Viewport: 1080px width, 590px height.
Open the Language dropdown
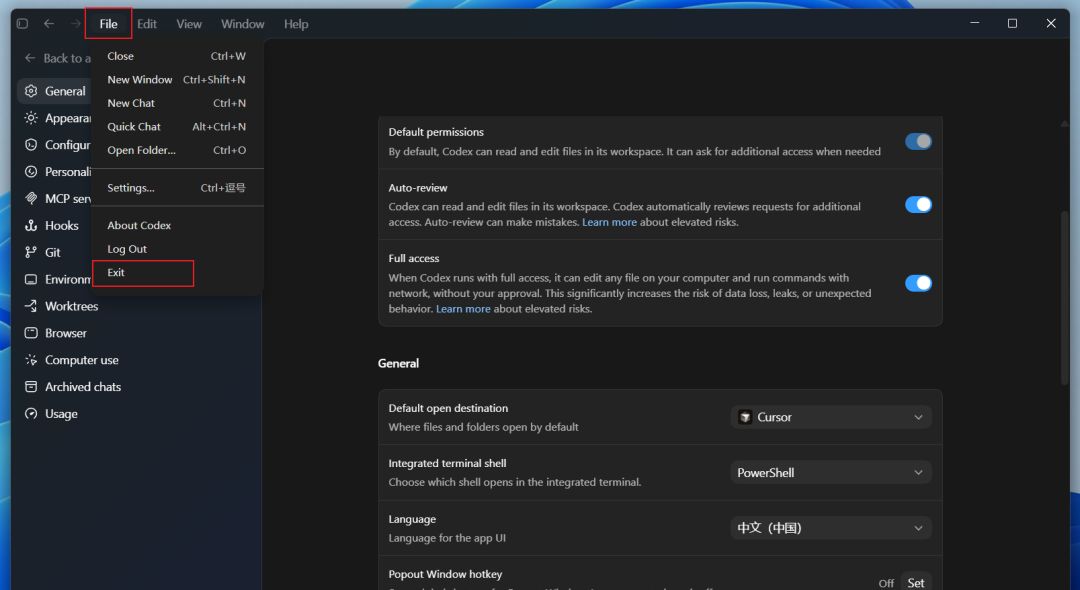[831, 528]
